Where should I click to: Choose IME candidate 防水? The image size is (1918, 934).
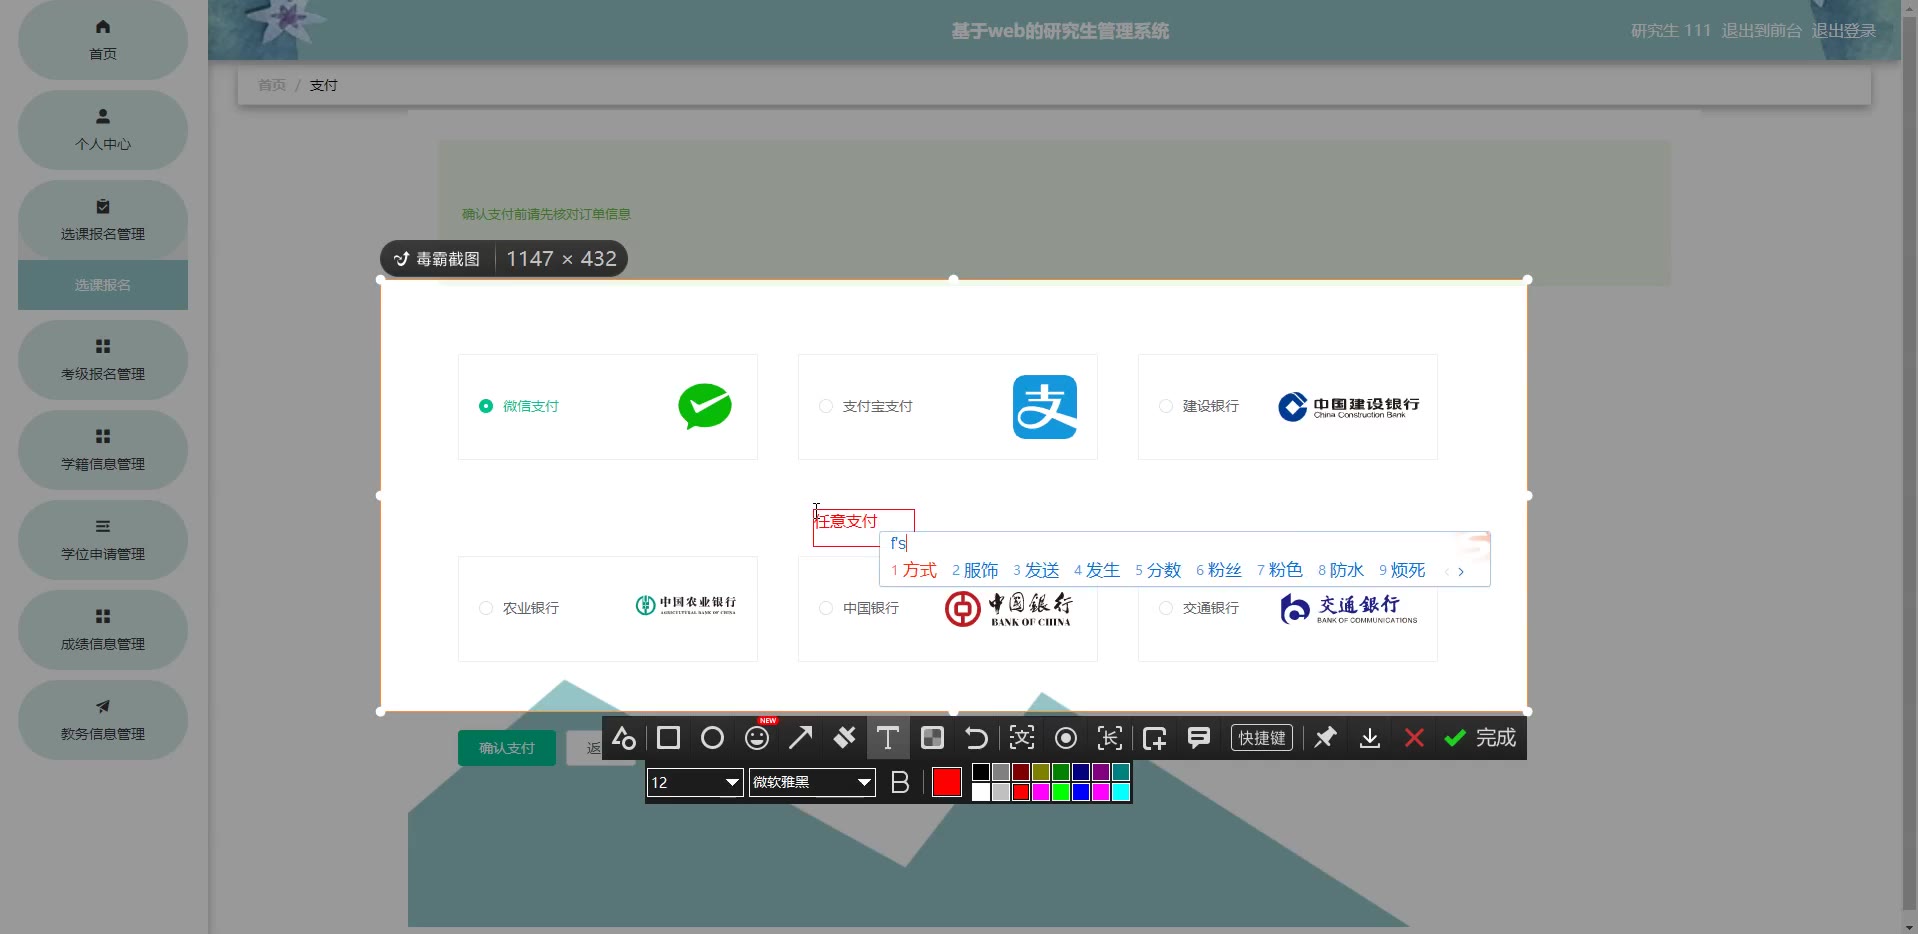1341,570
